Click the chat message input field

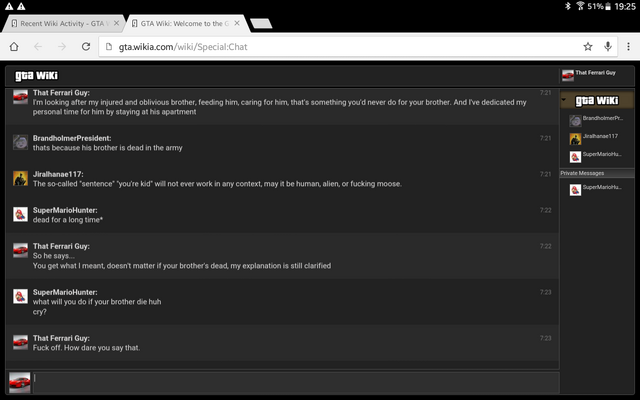296,382
